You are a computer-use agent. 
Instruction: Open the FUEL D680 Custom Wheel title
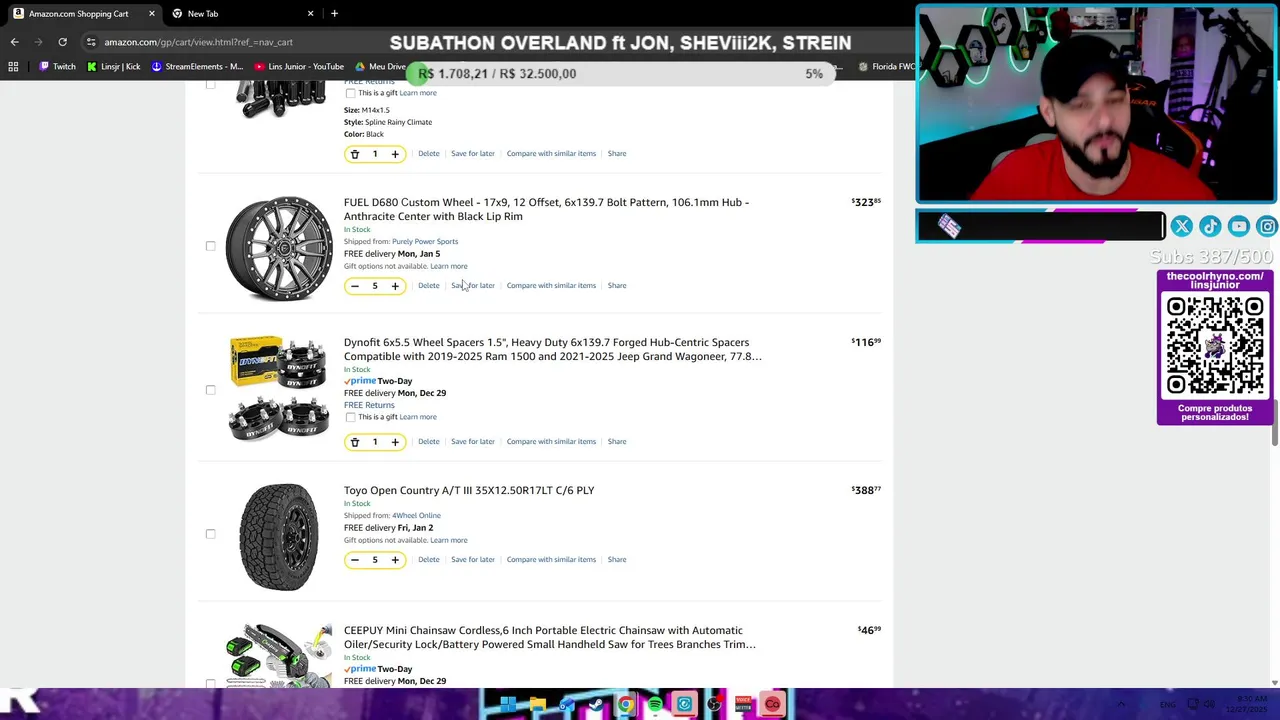coord(546,209)
